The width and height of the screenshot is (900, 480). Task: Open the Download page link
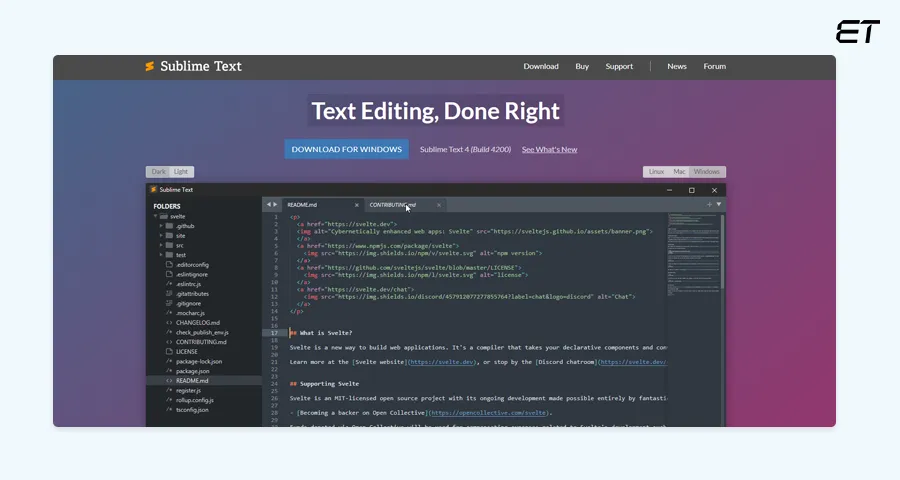(x=541, y=67)
